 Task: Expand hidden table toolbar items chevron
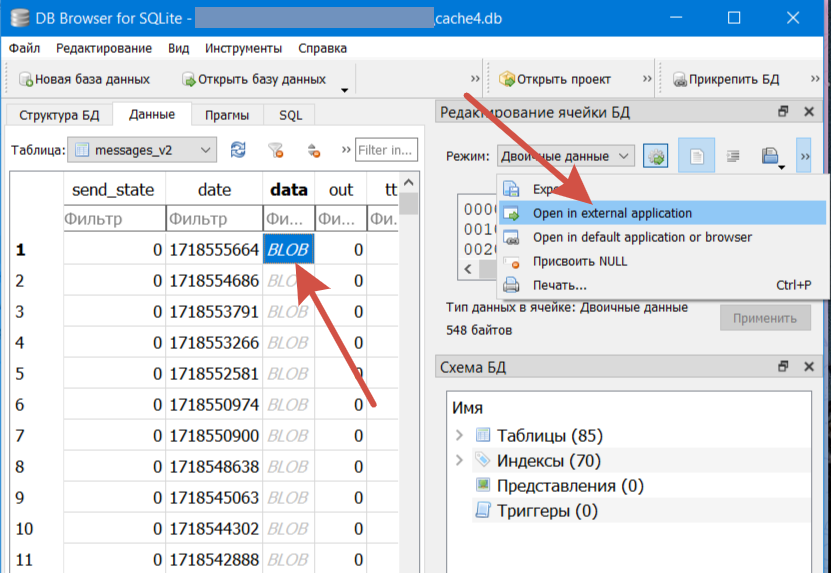pos(346,150)
